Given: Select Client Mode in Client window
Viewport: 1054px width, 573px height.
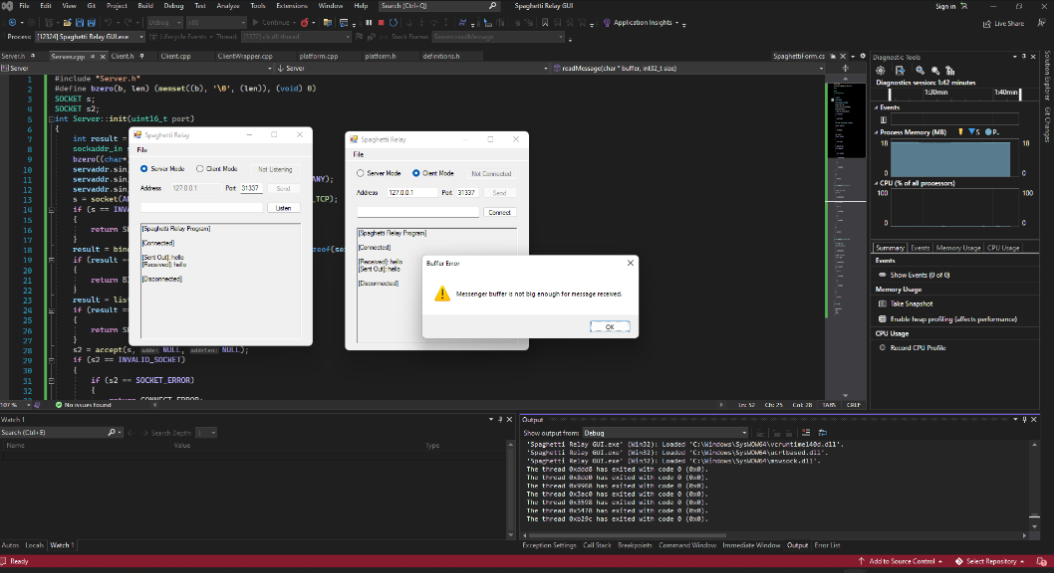Looking at the screenshot, I should tap(416, 173).
